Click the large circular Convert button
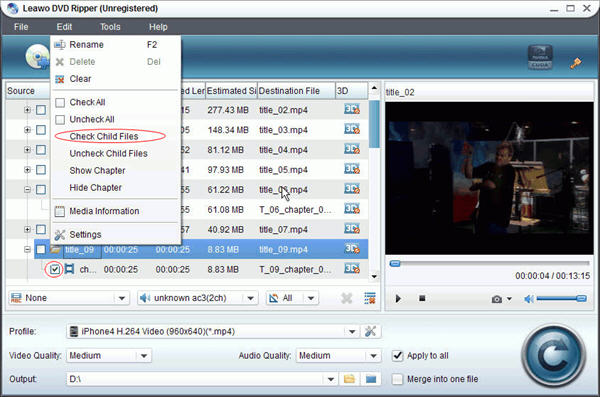Viewport: 600px width, 397px height. pos(554,356)
